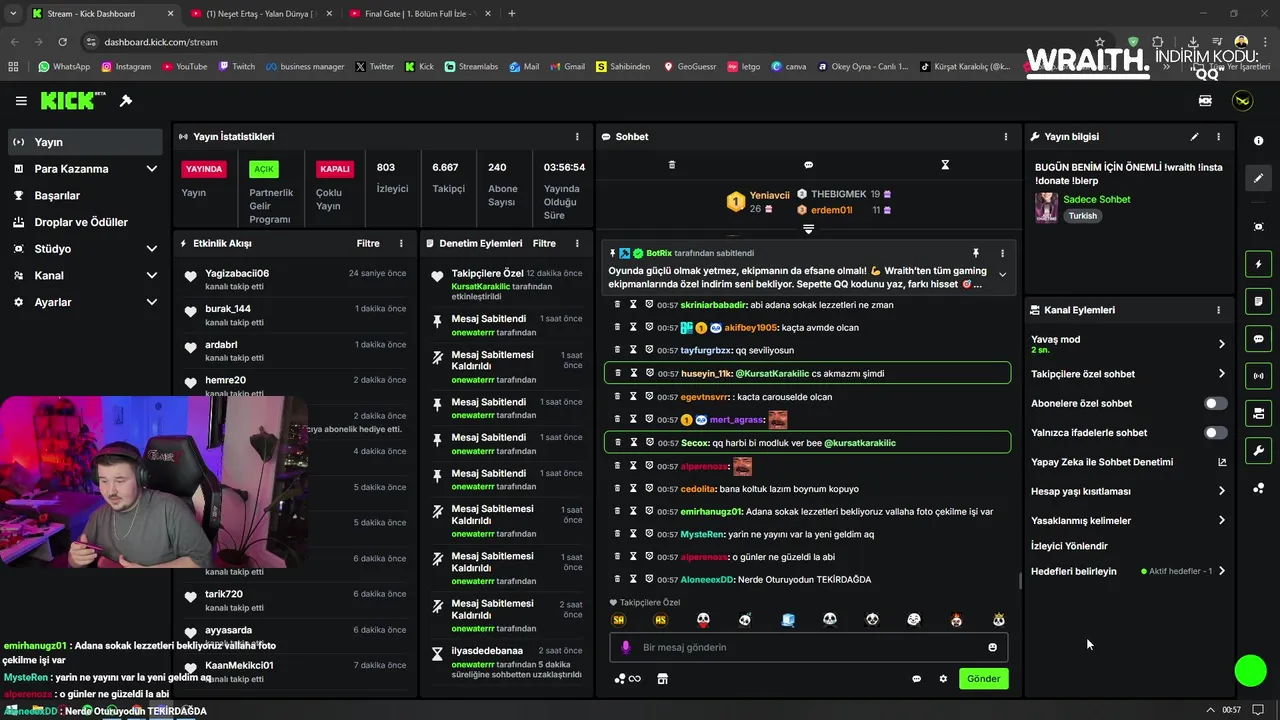Click Filtre in Denetim Eylemleri panel
Viewport: 1280px width, 720px height.
click(x=544, y=243)
